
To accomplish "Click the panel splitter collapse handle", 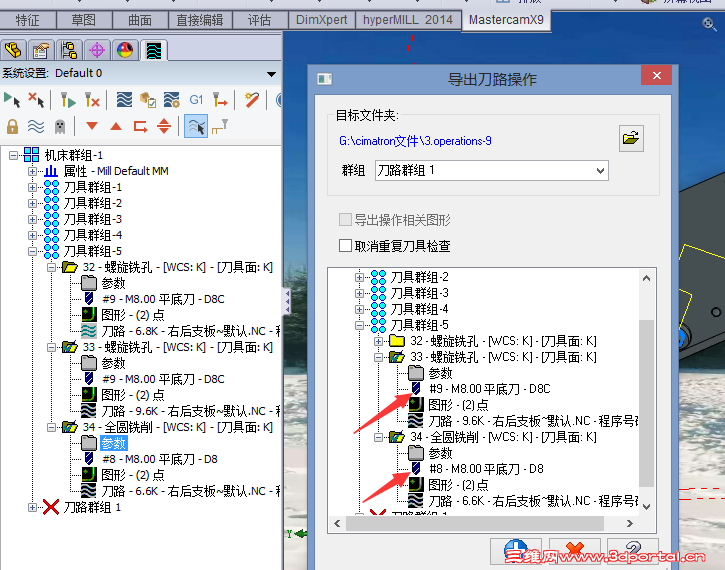I will [x=288, y=301].
